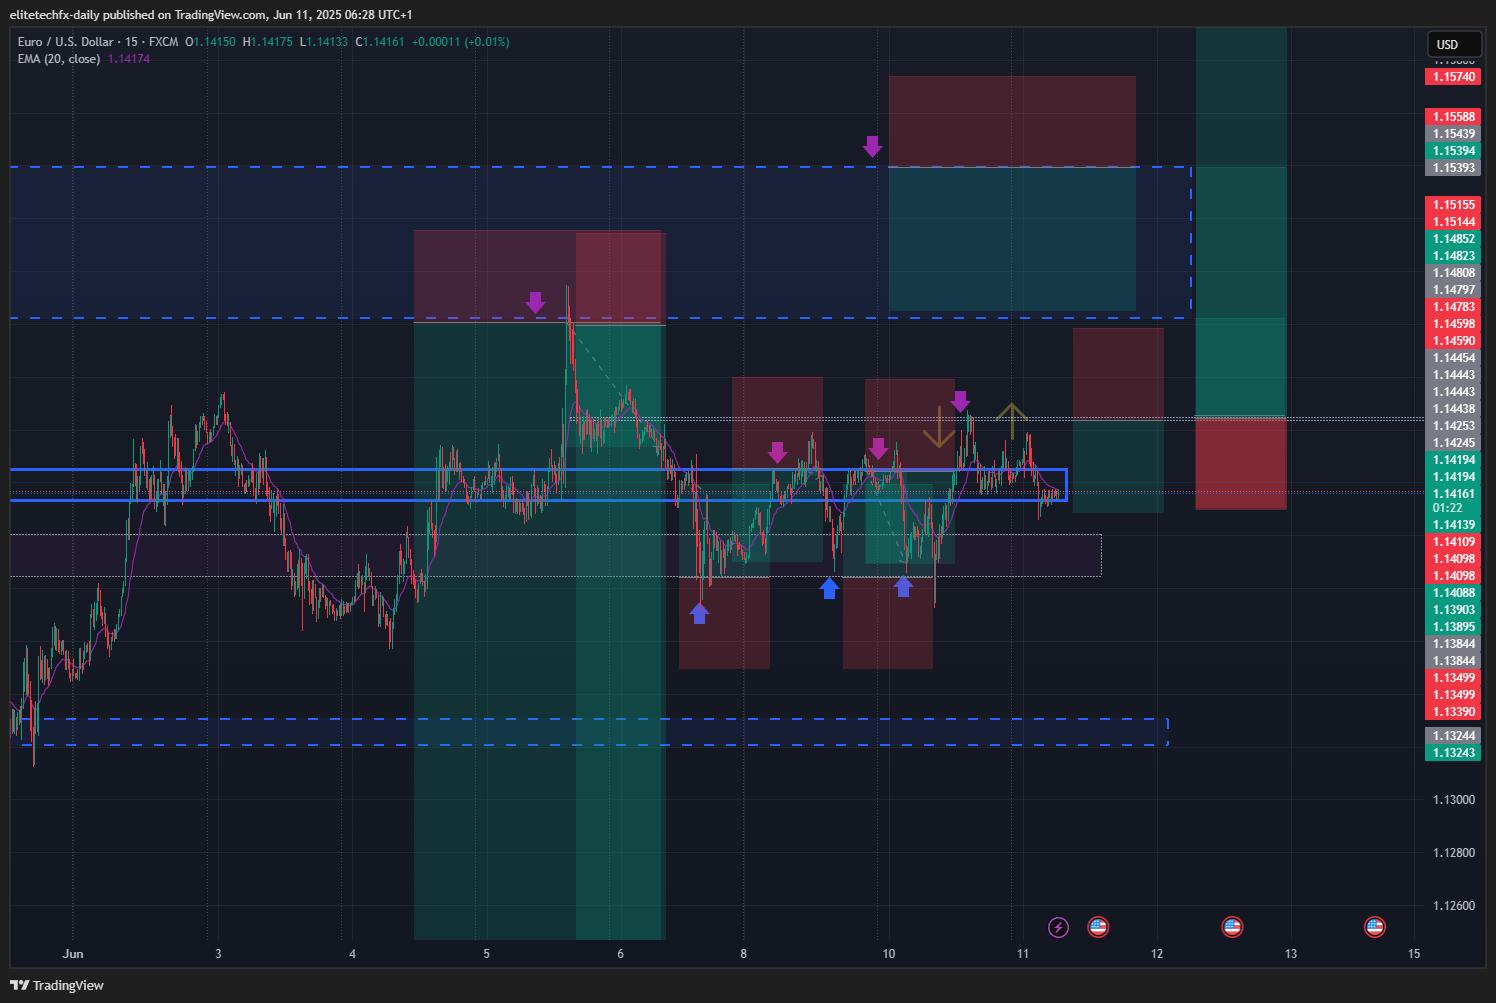
Task: Click the green 1.13895 price label
Action: 1453,627
